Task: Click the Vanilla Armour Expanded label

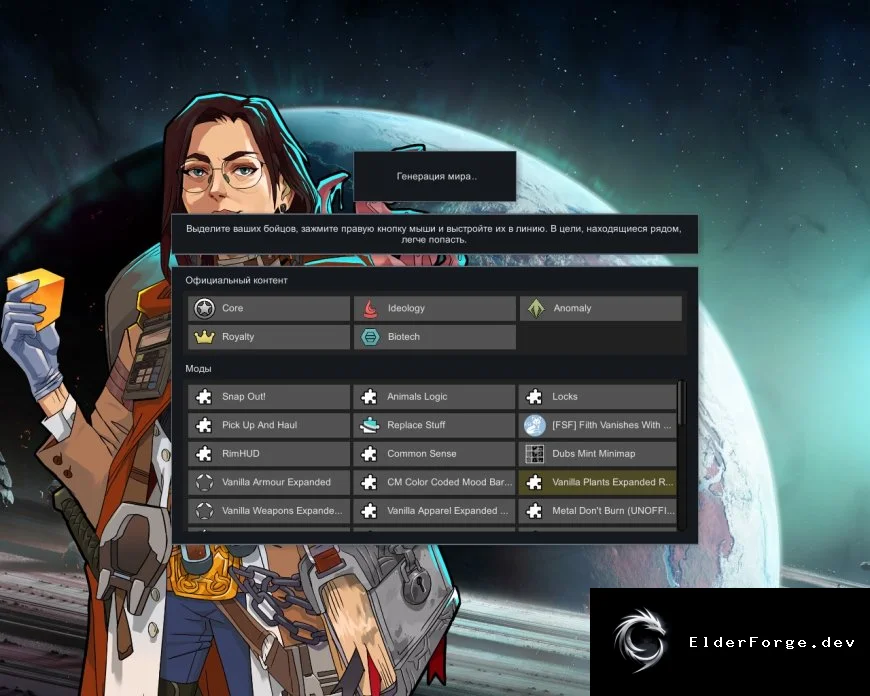Action: 276,482
